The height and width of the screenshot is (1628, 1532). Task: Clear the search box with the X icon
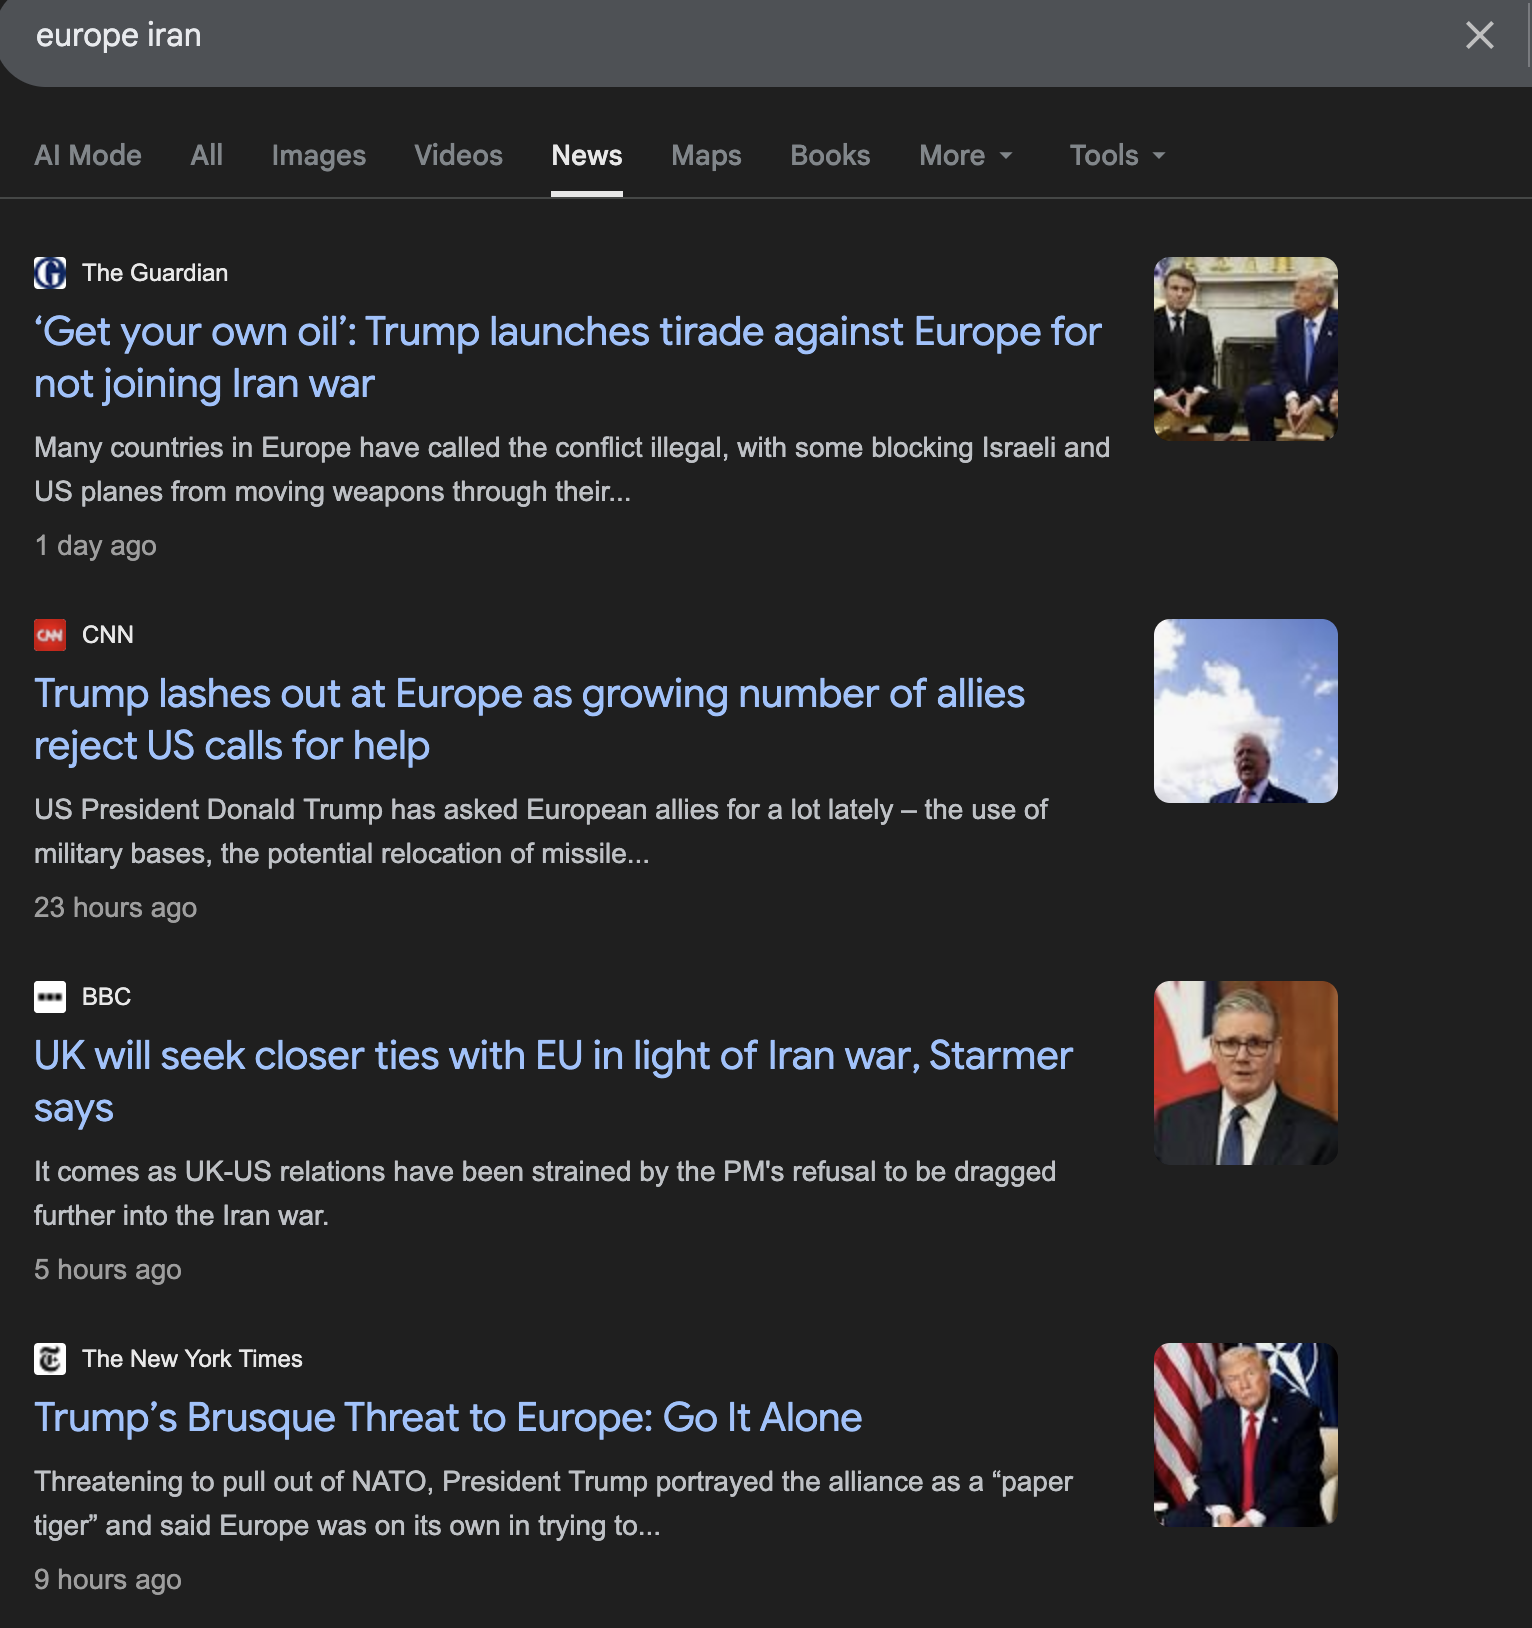click(x=1479, y=36)
